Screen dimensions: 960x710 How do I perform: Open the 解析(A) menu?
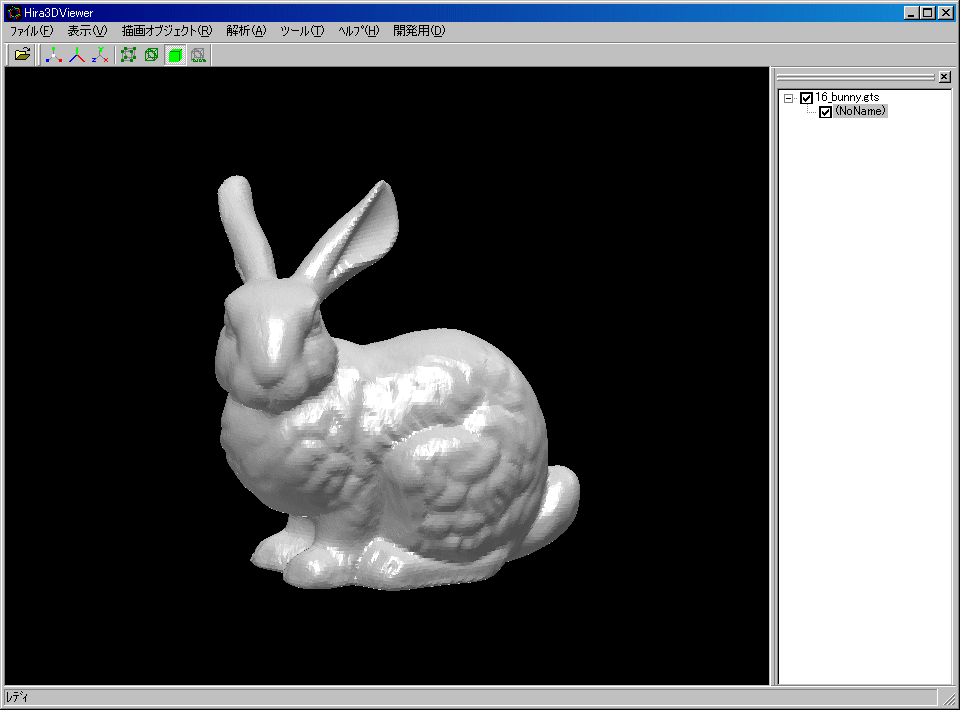(246, 31)
